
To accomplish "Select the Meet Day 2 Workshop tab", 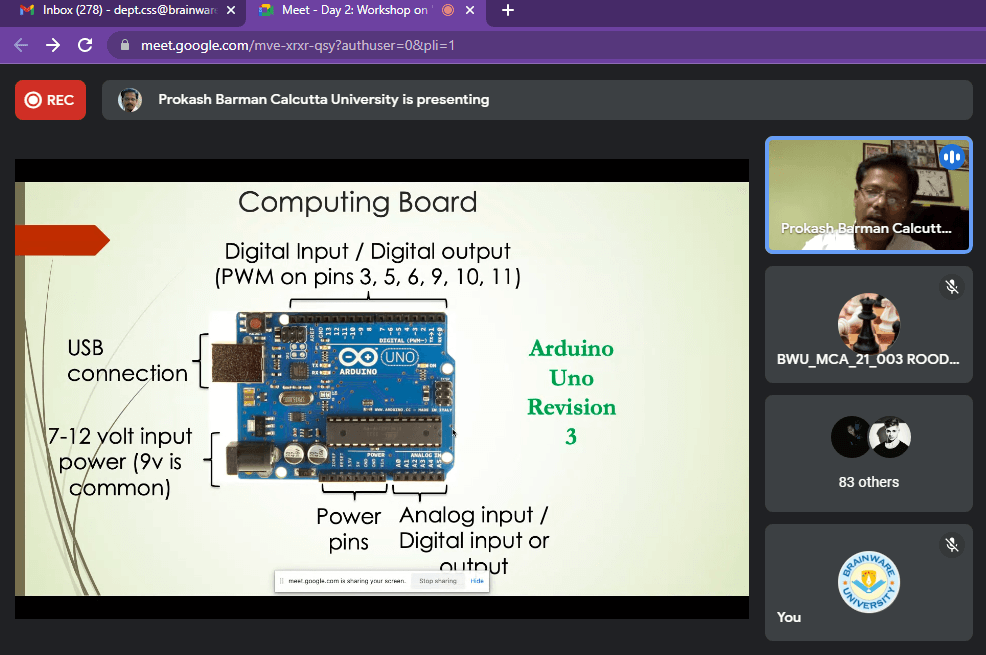I will tap(345, 11).
